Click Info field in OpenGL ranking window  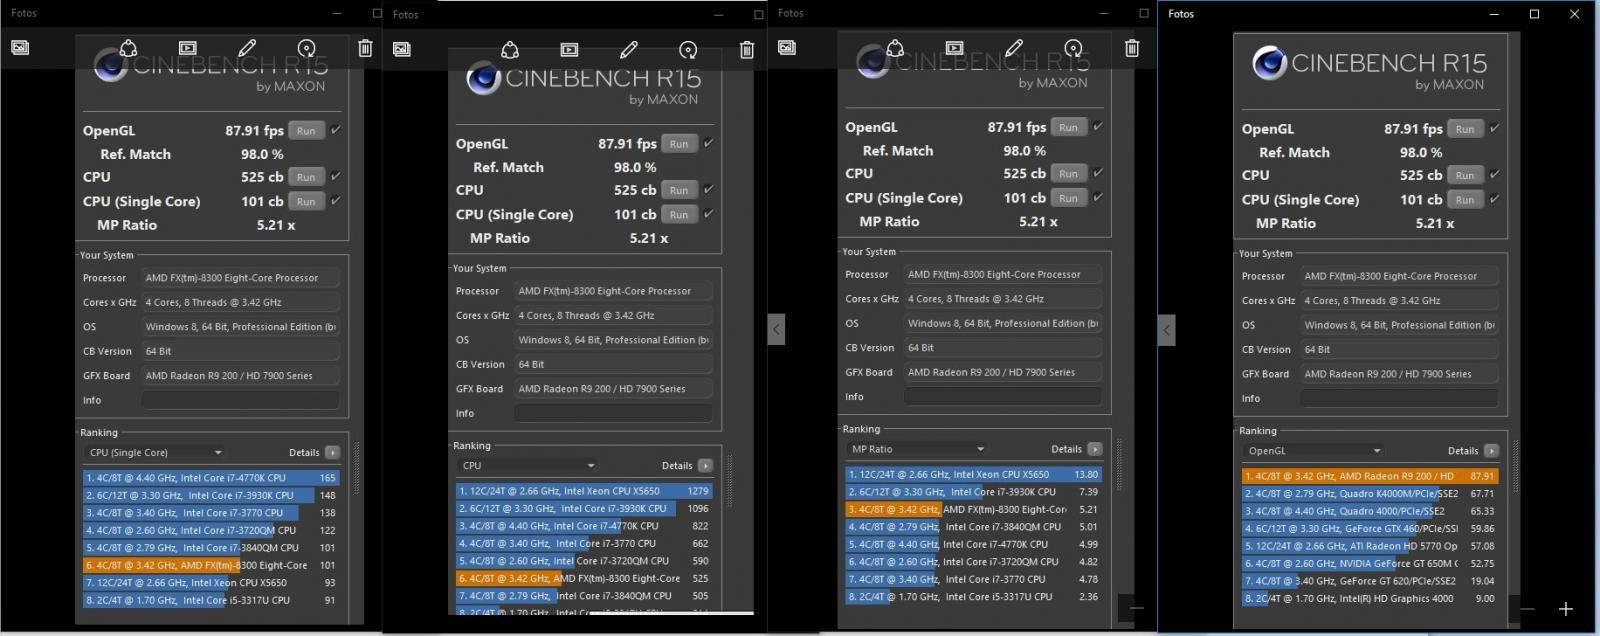click(x=1399, y=398)
